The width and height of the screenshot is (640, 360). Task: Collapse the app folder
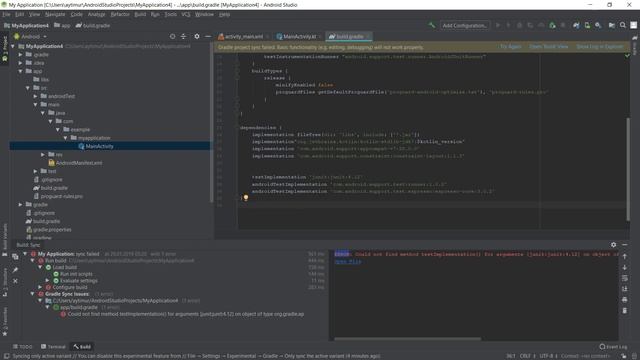click(20, 71)
